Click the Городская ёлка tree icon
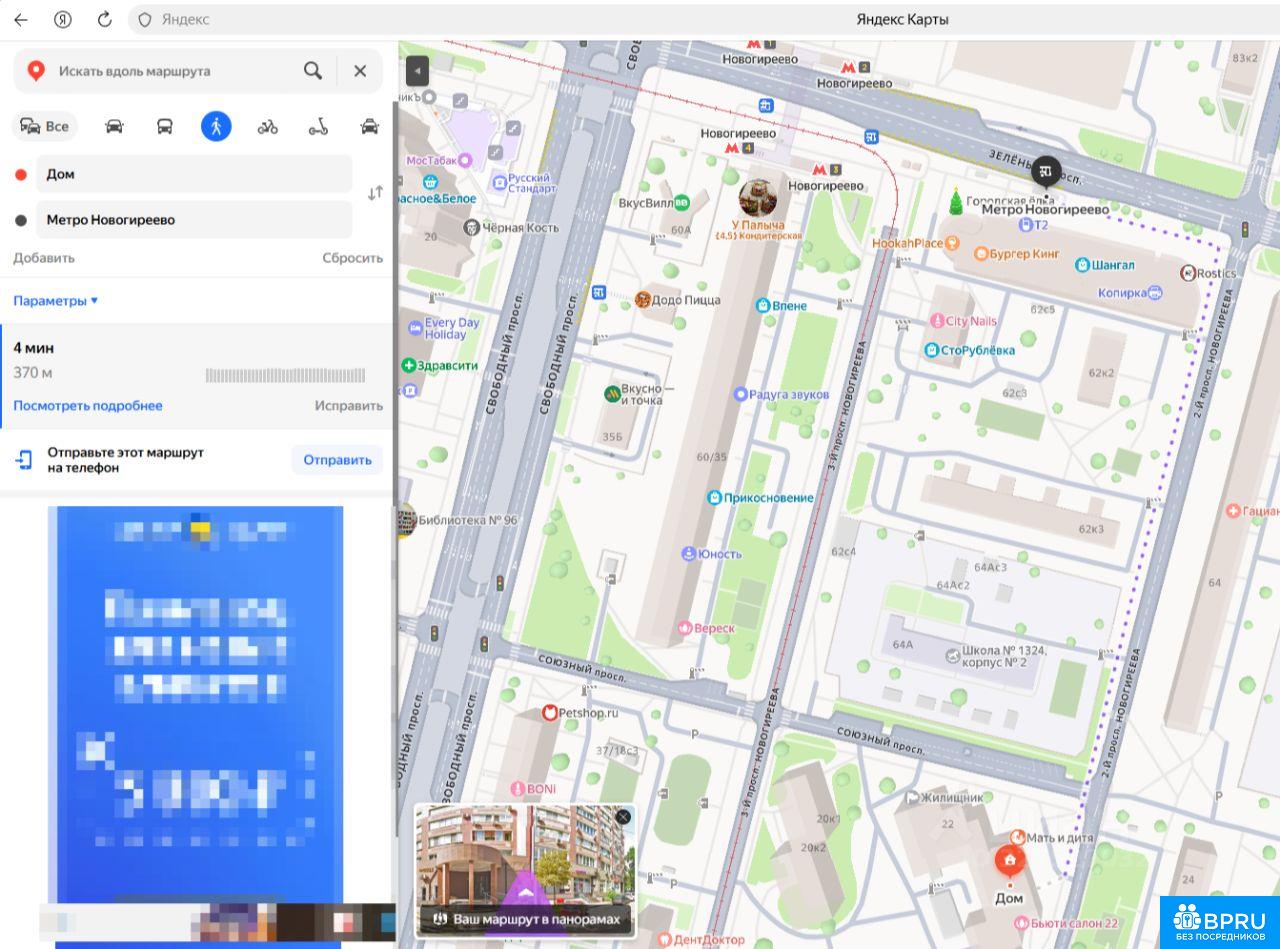This screenshot has height=949, width=1280. coord(956,202)
